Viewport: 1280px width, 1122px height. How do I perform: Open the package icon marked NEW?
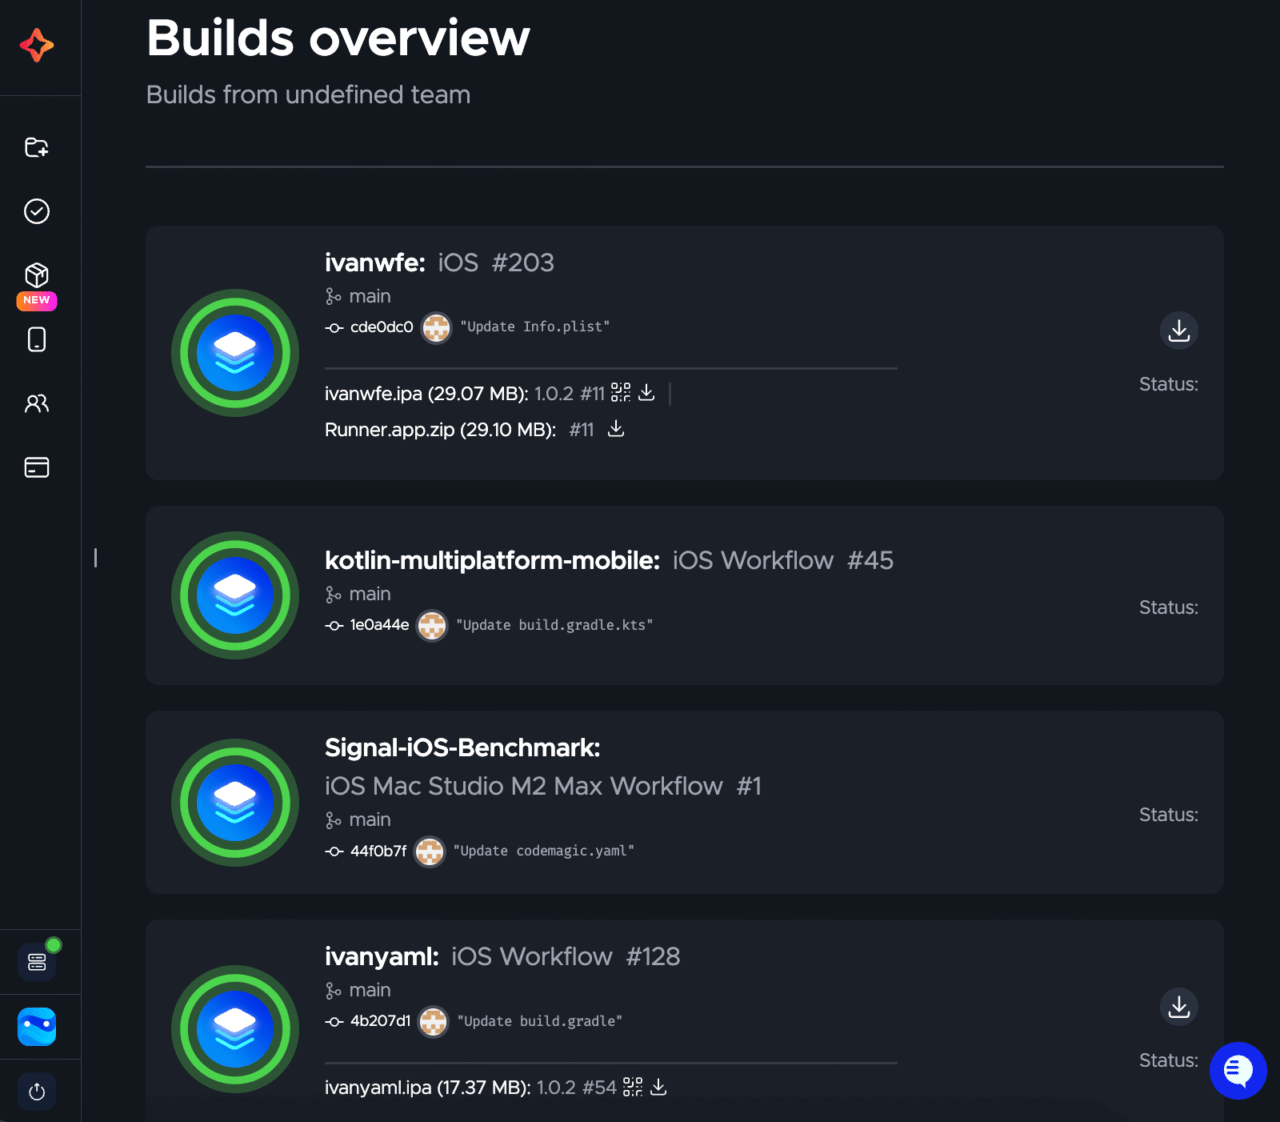[x=37, y=276]
